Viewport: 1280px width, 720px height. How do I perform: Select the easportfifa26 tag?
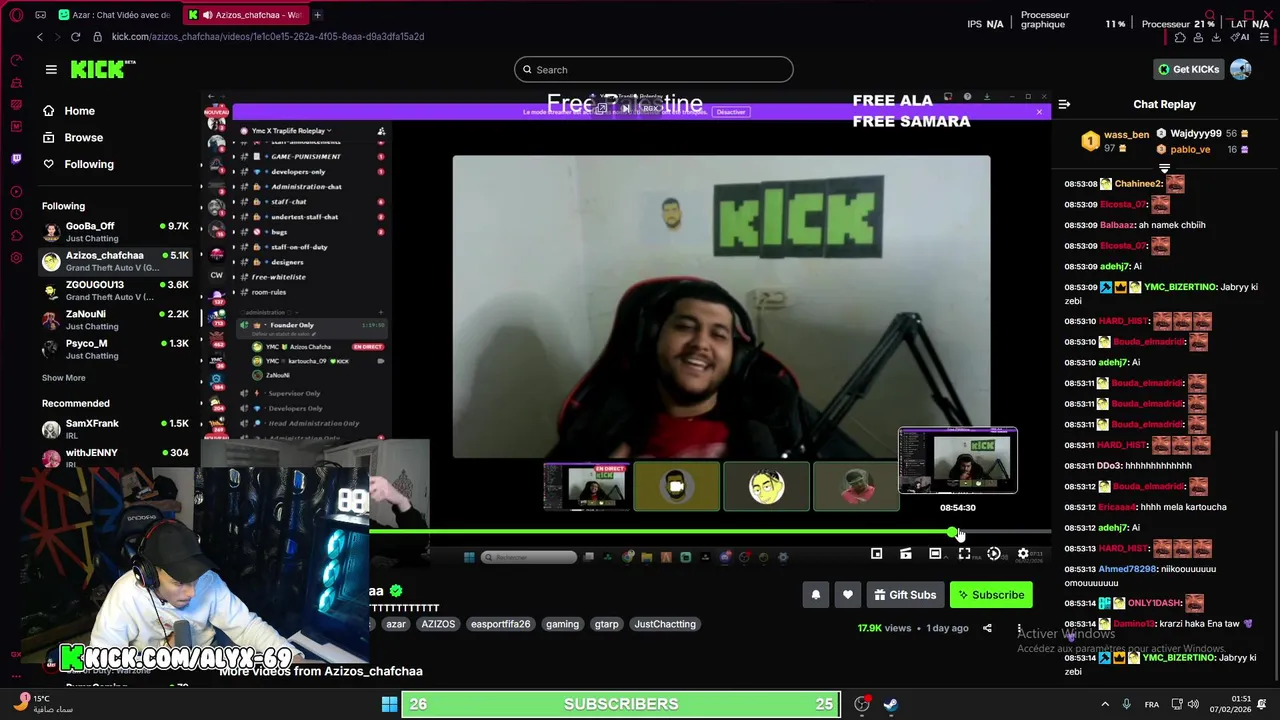click(x=501, y=624)
